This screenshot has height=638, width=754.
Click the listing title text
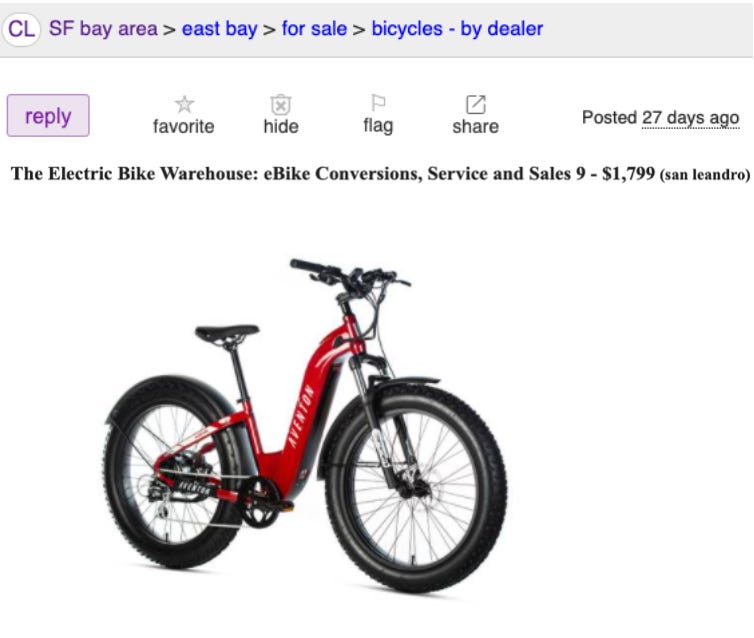coord(298,174)
